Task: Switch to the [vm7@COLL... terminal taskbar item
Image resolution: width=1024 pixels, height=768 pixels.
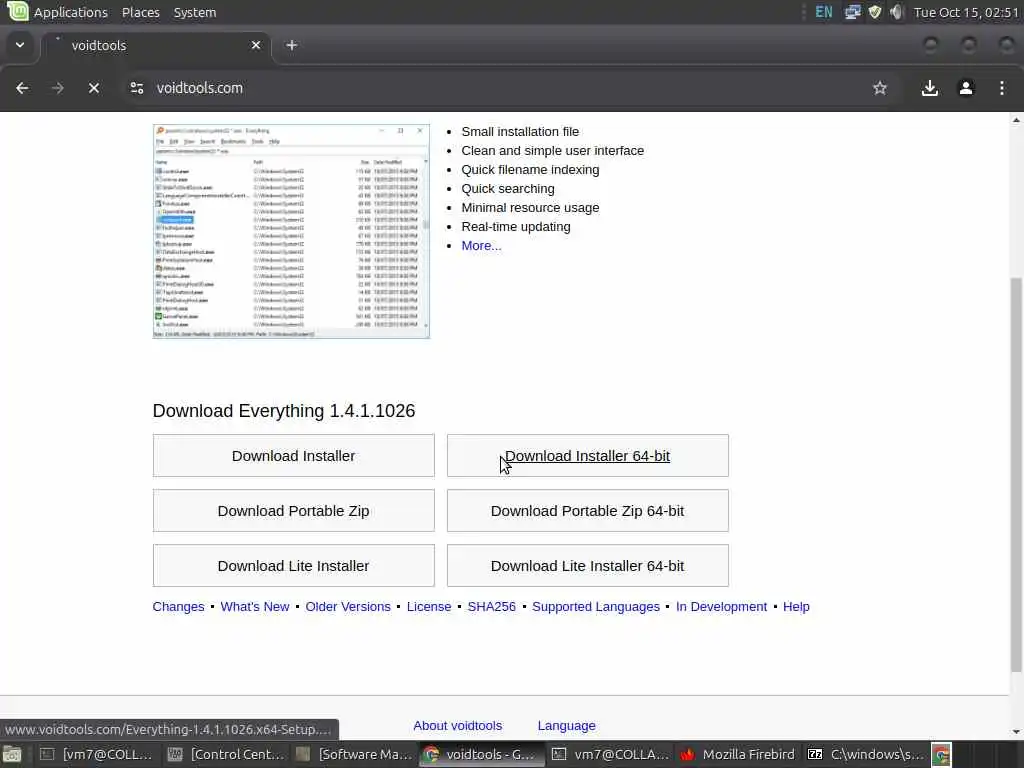Action: pos(96,755)
